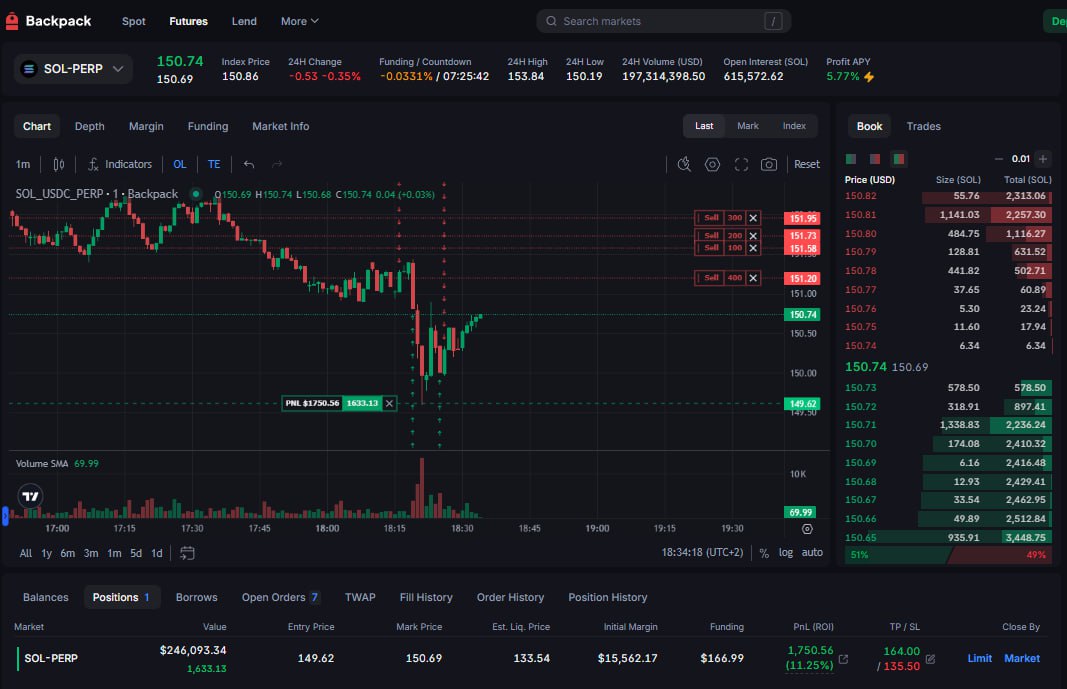Switch chart price to Last
Screen dimensions: 1067x689
[x=704, y=126]
